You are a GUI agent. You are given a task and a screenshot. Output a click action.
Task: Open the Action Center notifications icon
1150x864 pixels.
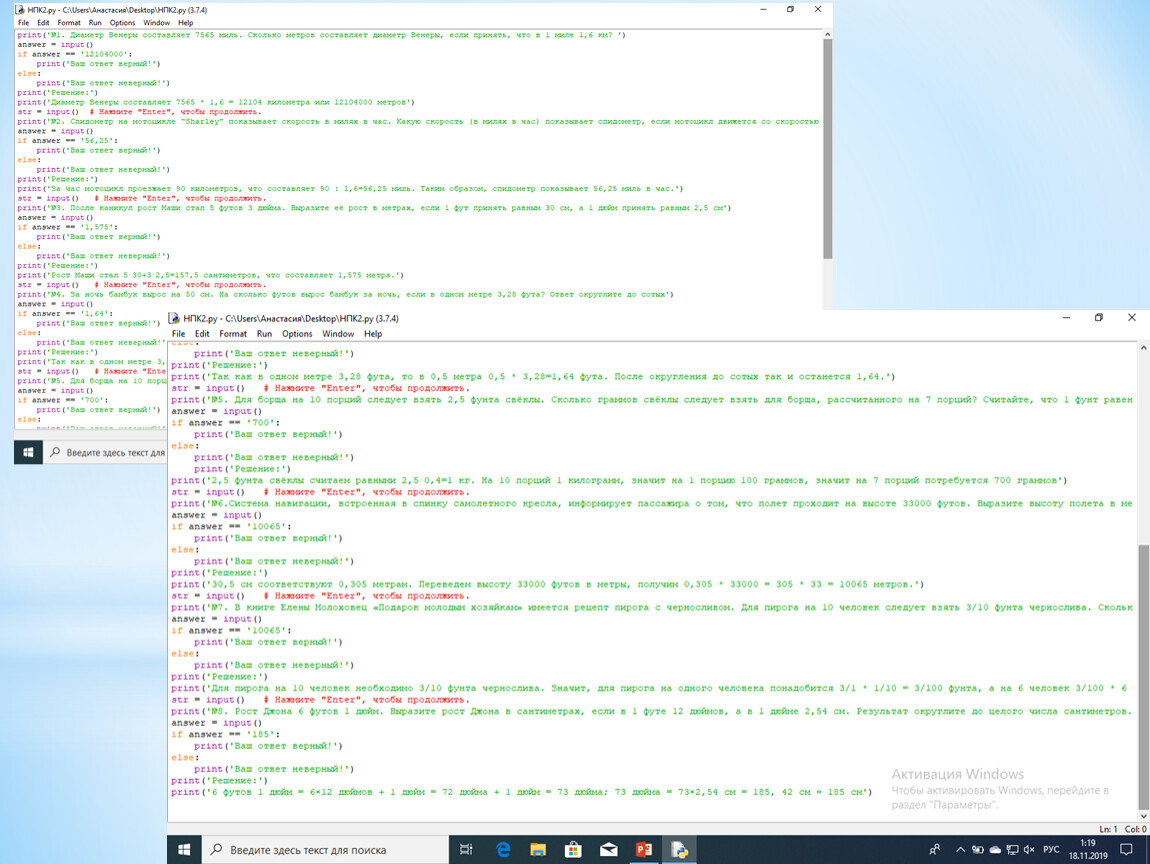point(1126,850)
